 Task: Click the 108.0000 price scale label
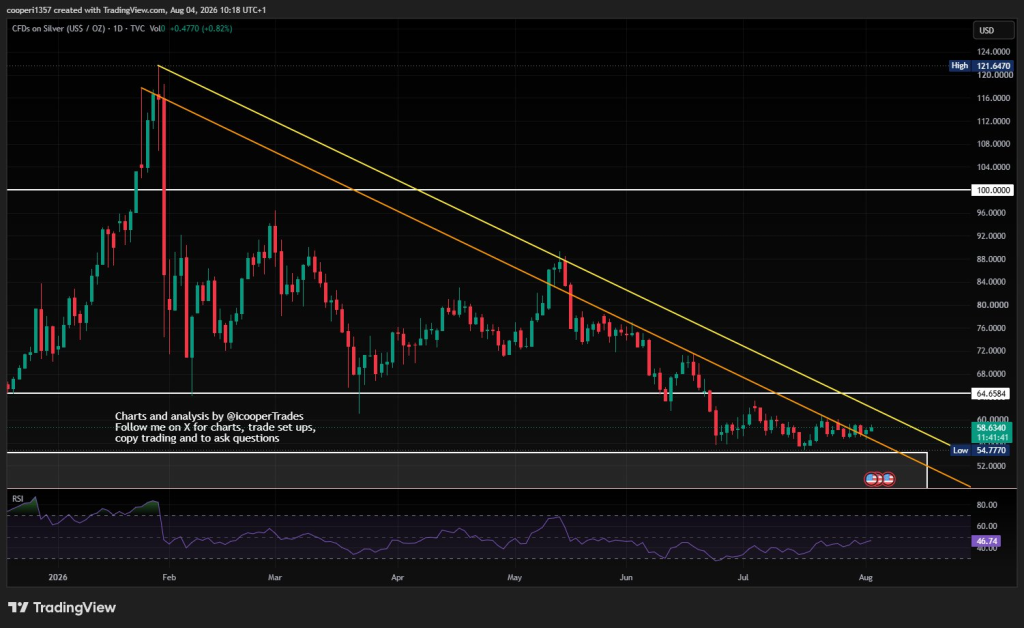(993, 144)
